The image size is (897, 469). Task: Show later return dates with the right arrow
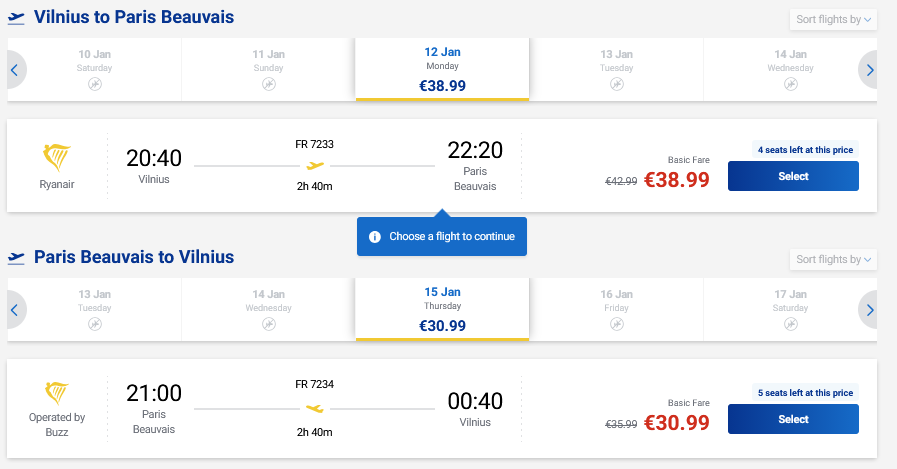869,310
